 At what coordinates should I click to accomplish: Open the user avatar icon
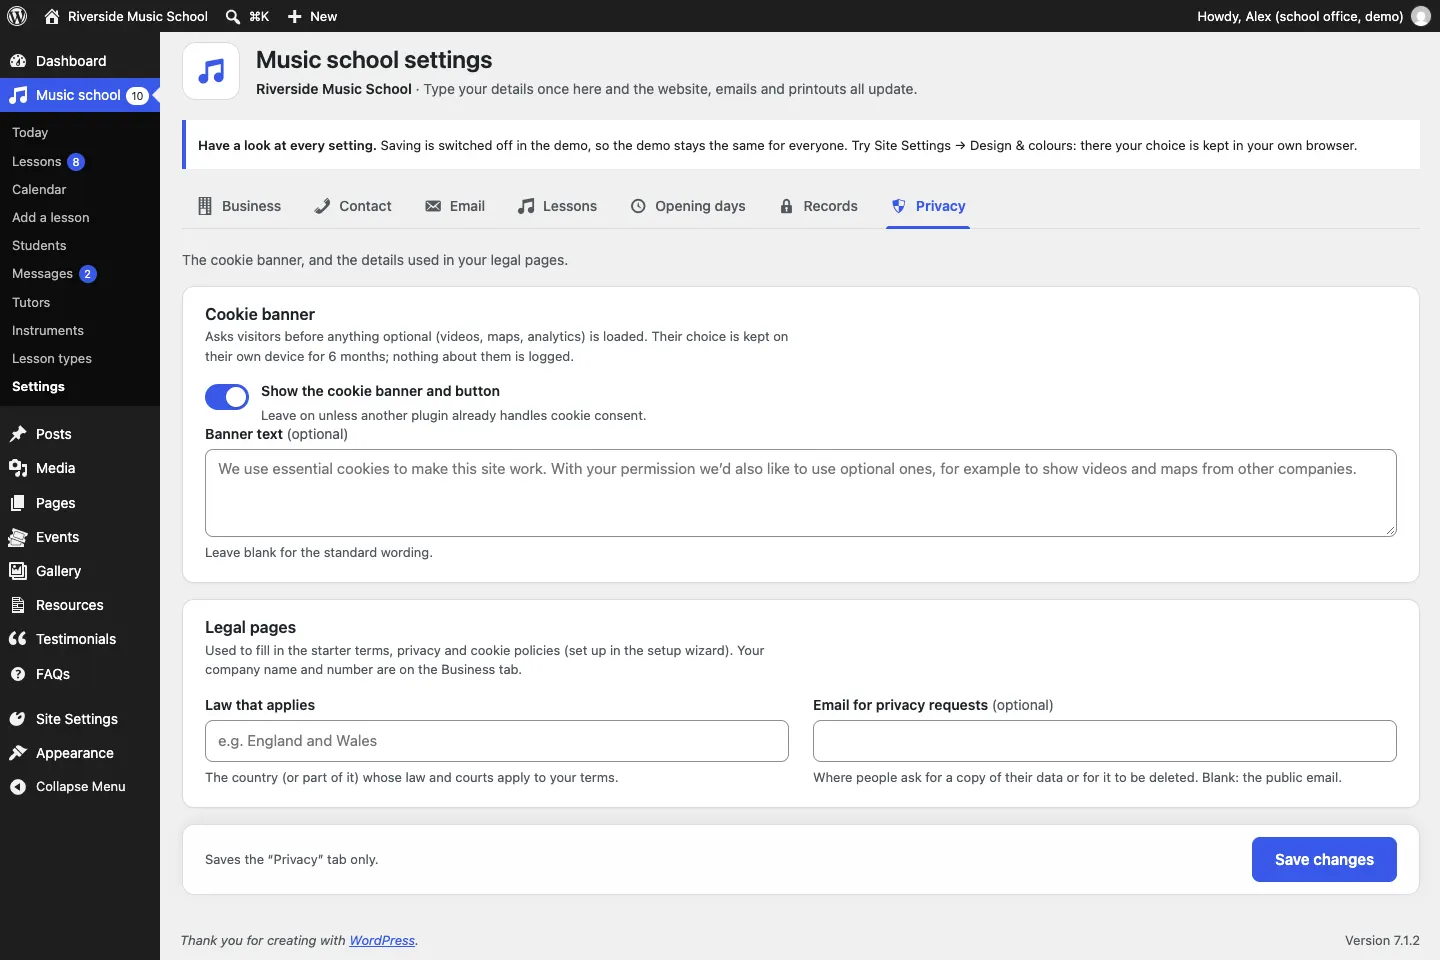point(1421,16)
